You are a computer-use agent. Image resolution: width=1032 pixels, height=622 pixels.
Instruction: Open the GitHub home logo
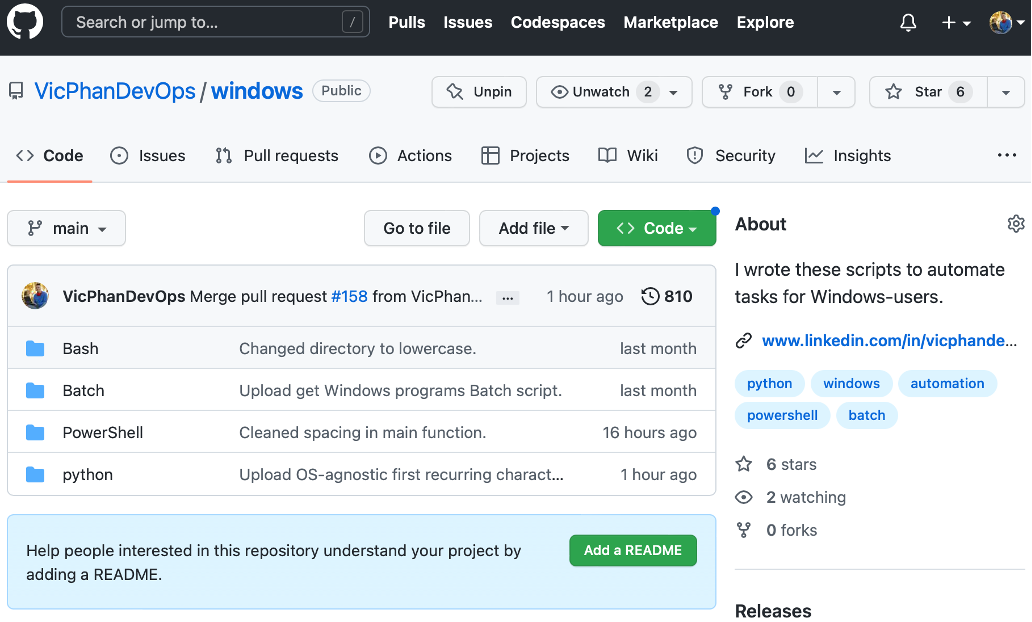click(x=25, y=21)
